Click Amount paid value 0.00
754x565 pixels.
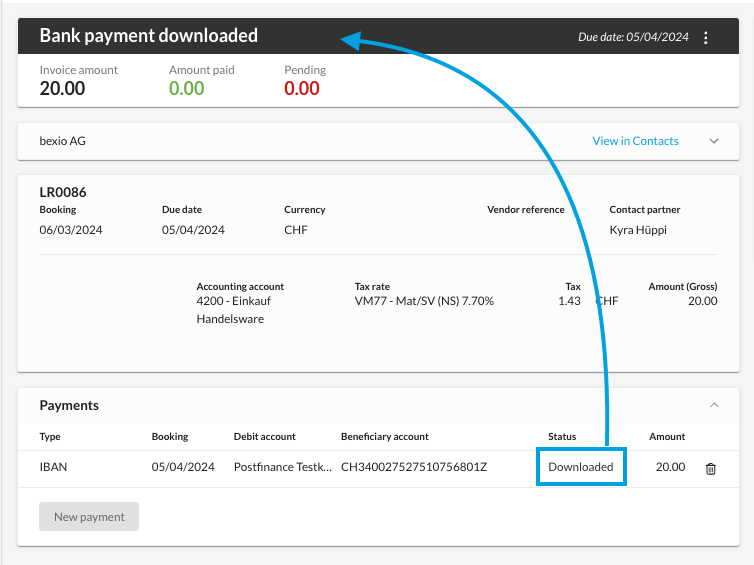(x=187, y=88)
